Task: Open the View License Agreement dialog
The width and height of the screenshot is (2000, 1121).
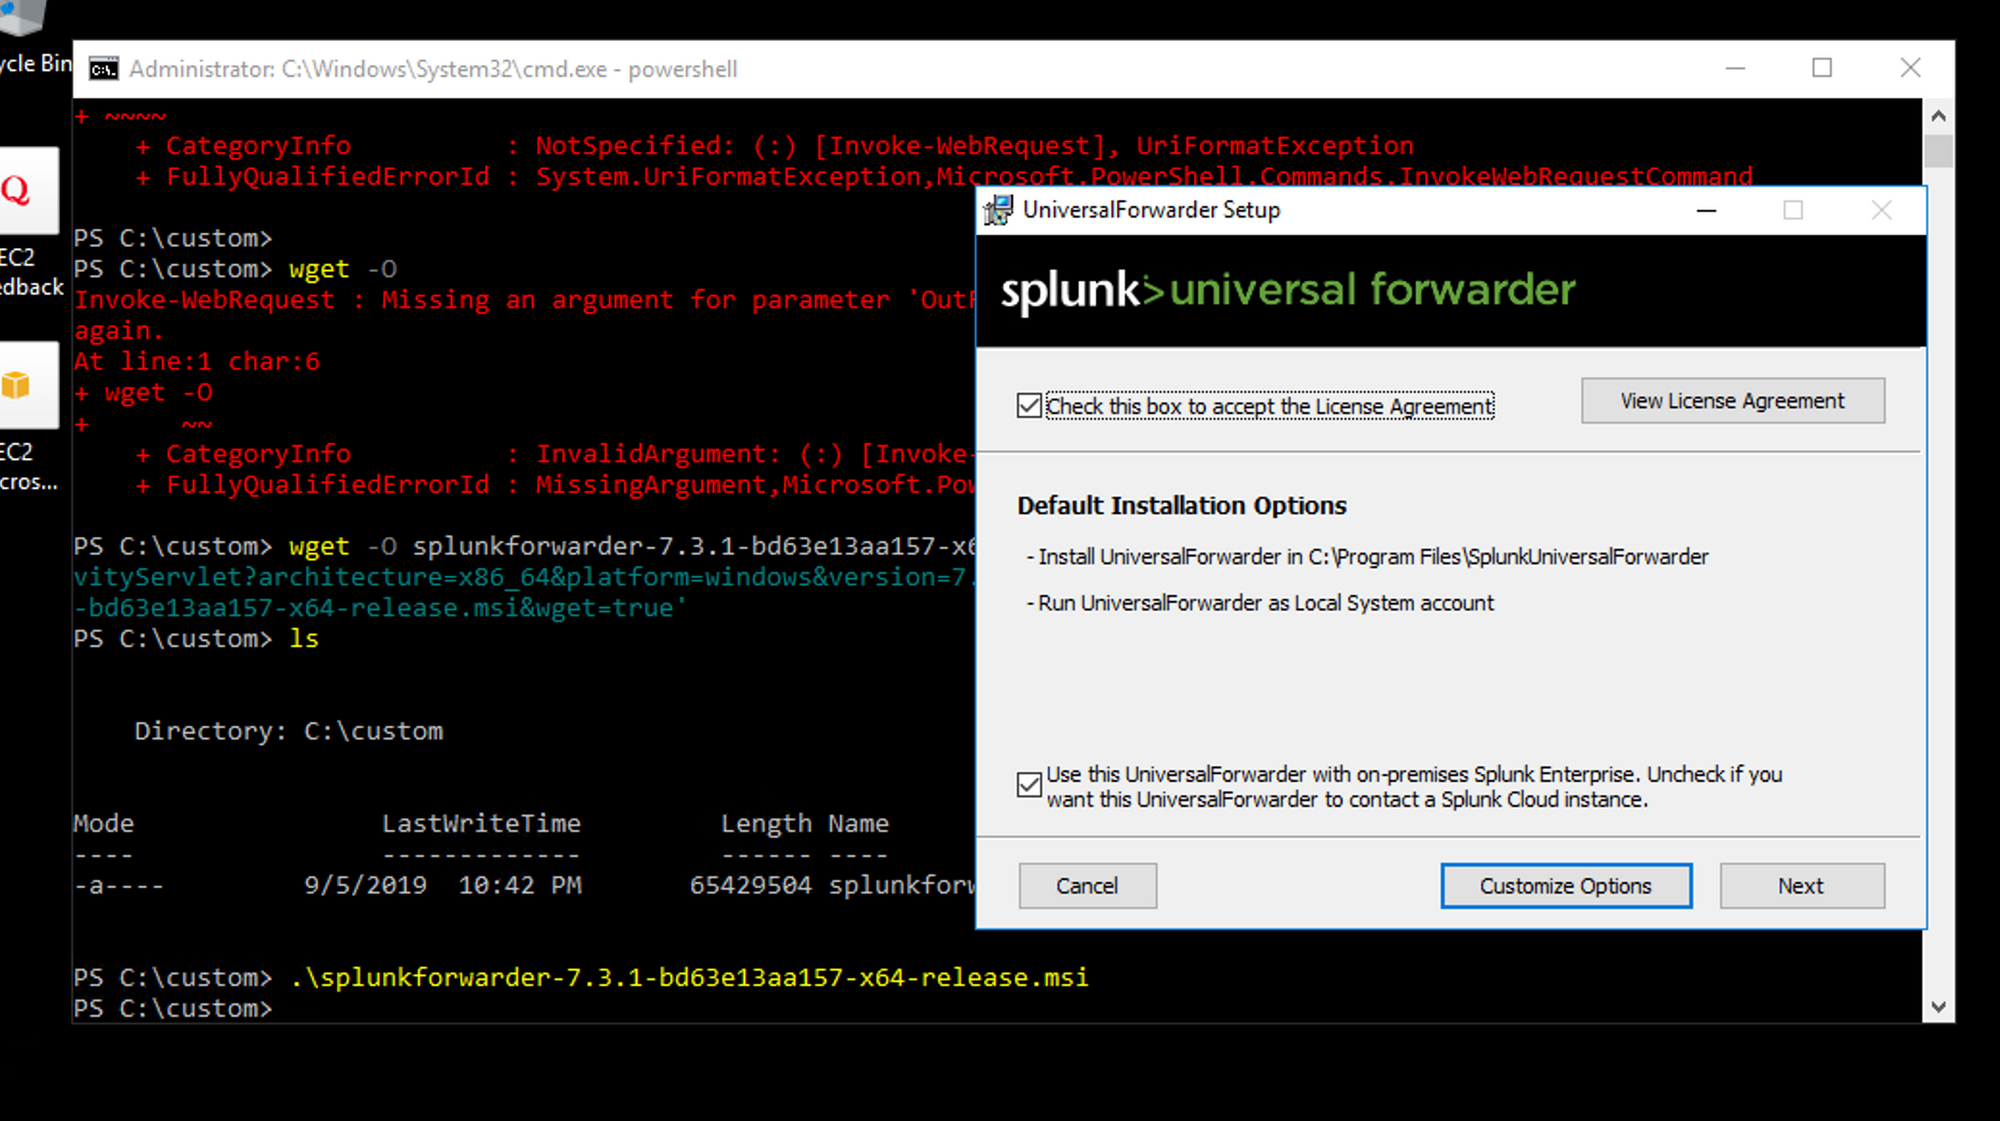Action: [1732, 400]
